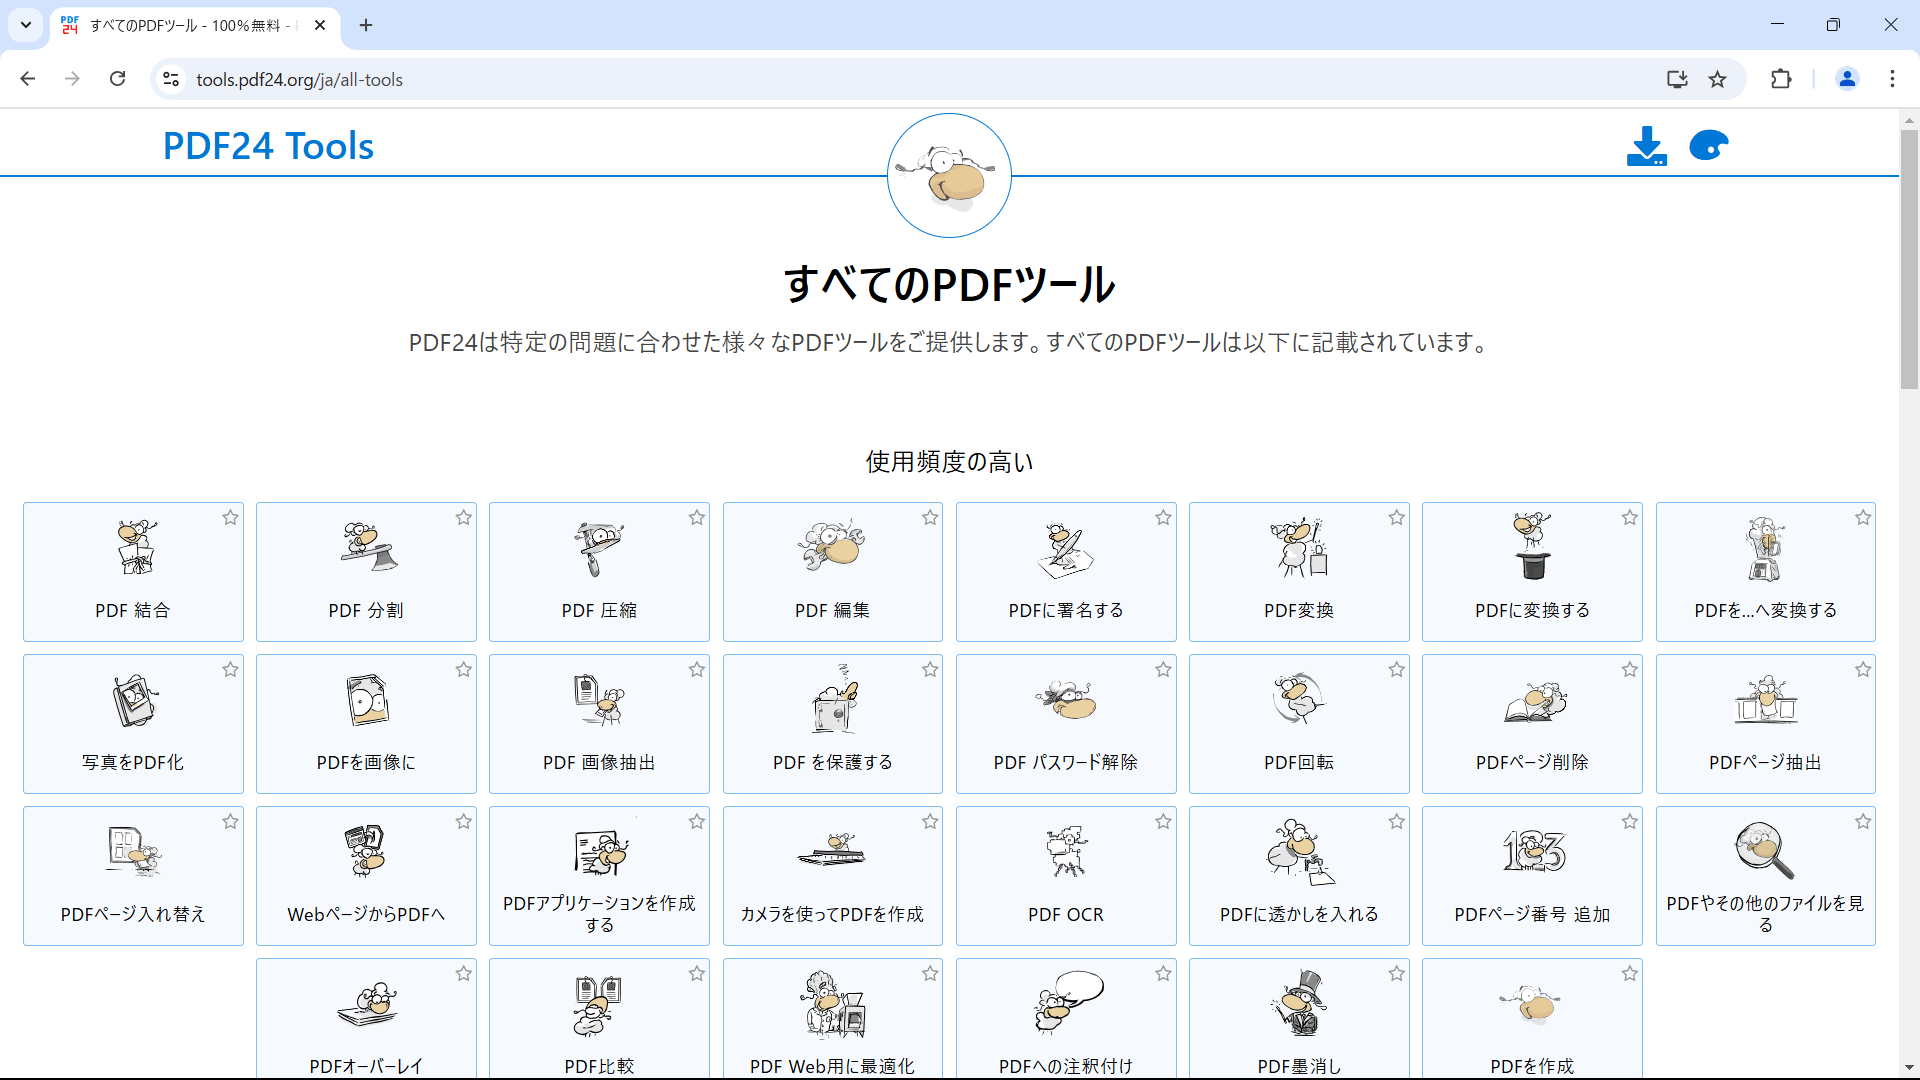1920x1080 pixels.
Task: Open the PDFに透かしを入れる tool icon
Action: (x=1299, y=852)
